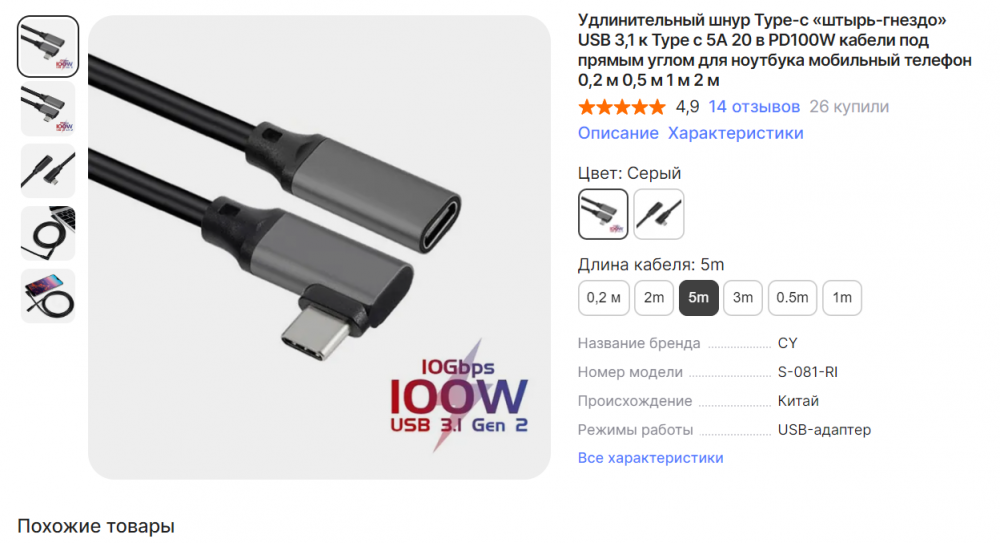Select the 5m cable length option
The image size is (1000, 543).
[x=698, y=298]
